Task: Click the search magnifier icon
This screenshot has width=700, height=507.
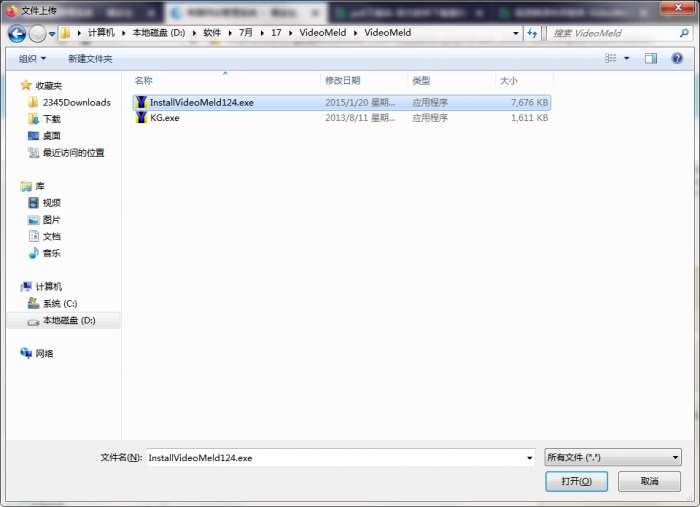Action: coord(684,33)
